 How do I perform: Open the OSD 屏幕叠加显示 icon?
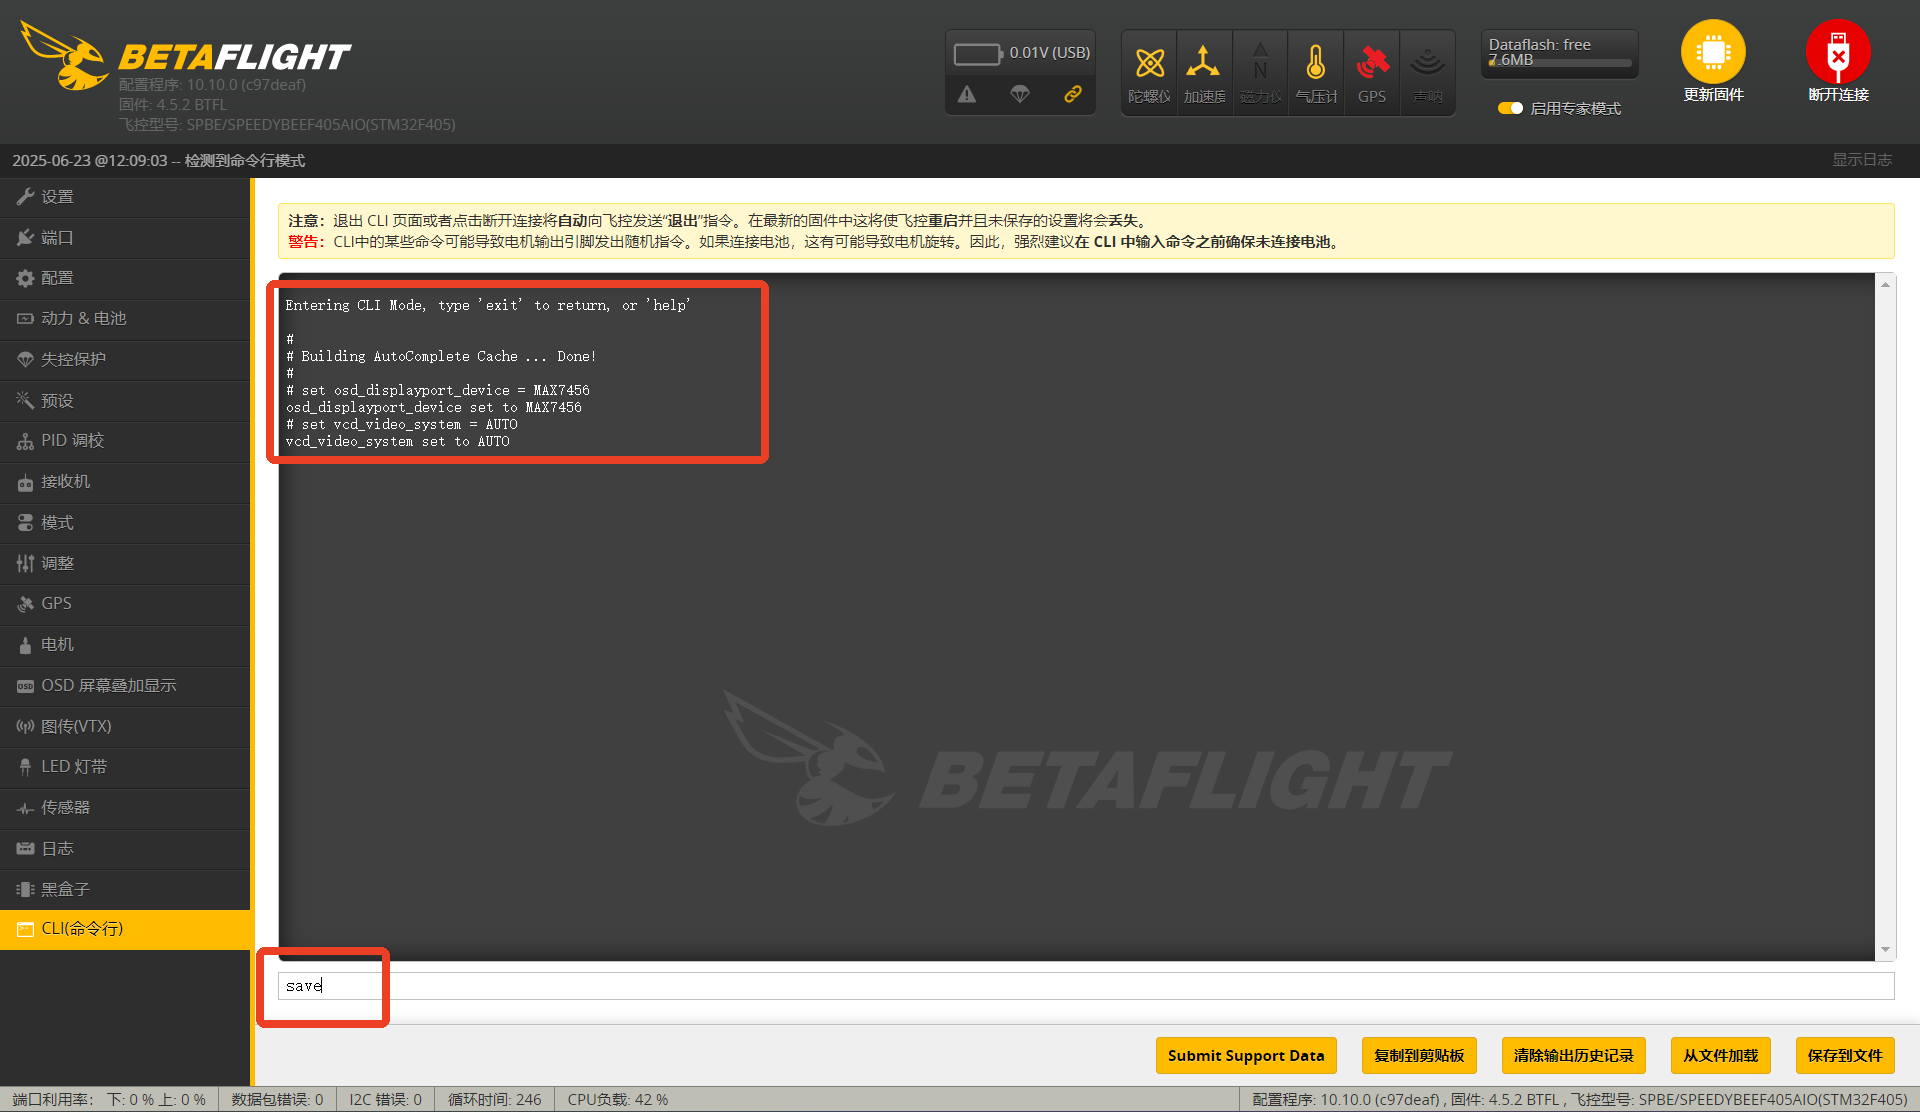(x=25, y=686)
